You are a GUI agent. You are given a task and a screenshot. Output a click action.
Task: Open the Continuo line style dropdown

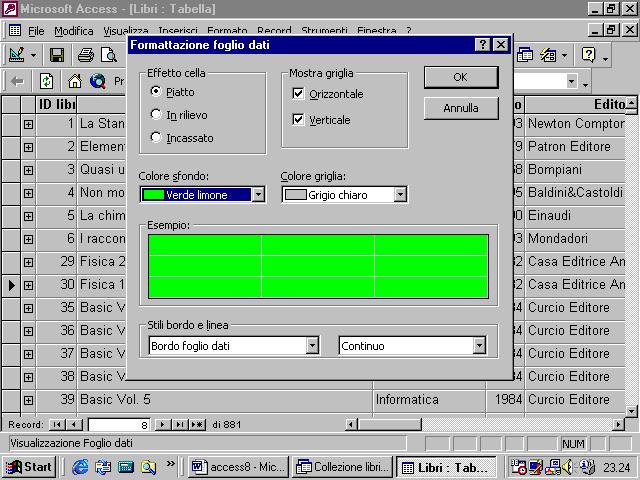(479, 346)
